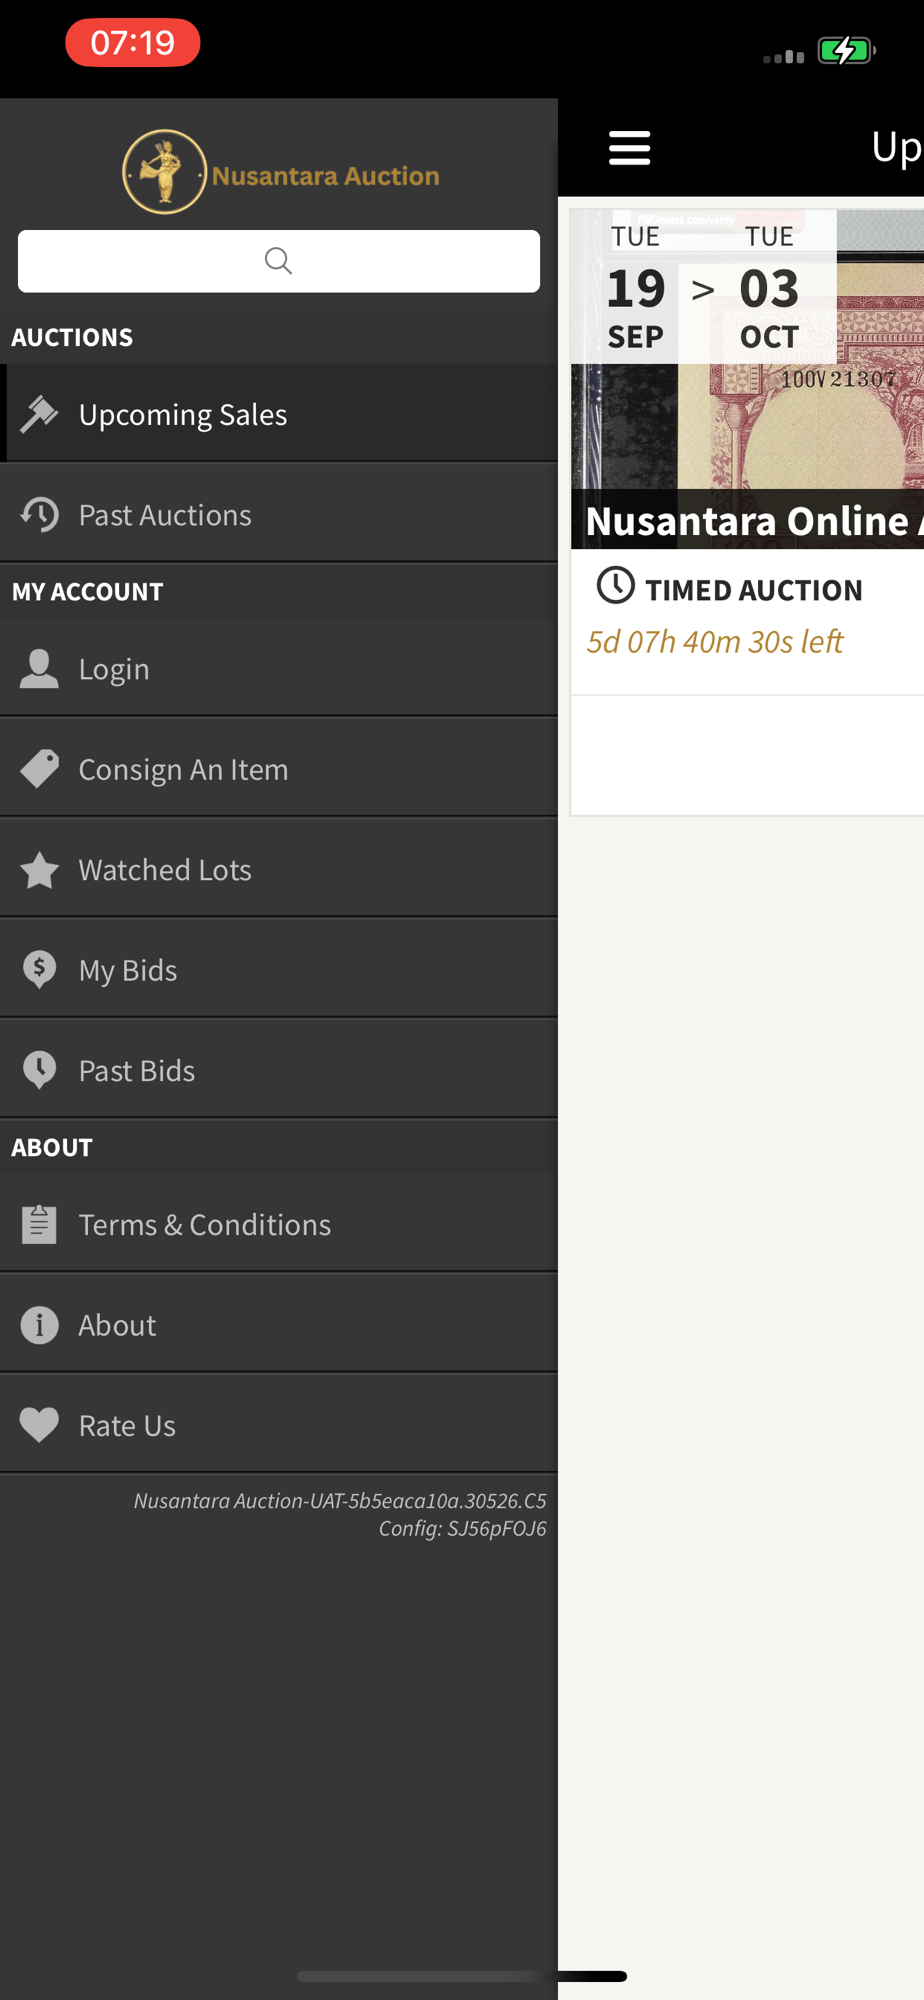Tap the clock pin icon for Past Bids

(40, 1070)
